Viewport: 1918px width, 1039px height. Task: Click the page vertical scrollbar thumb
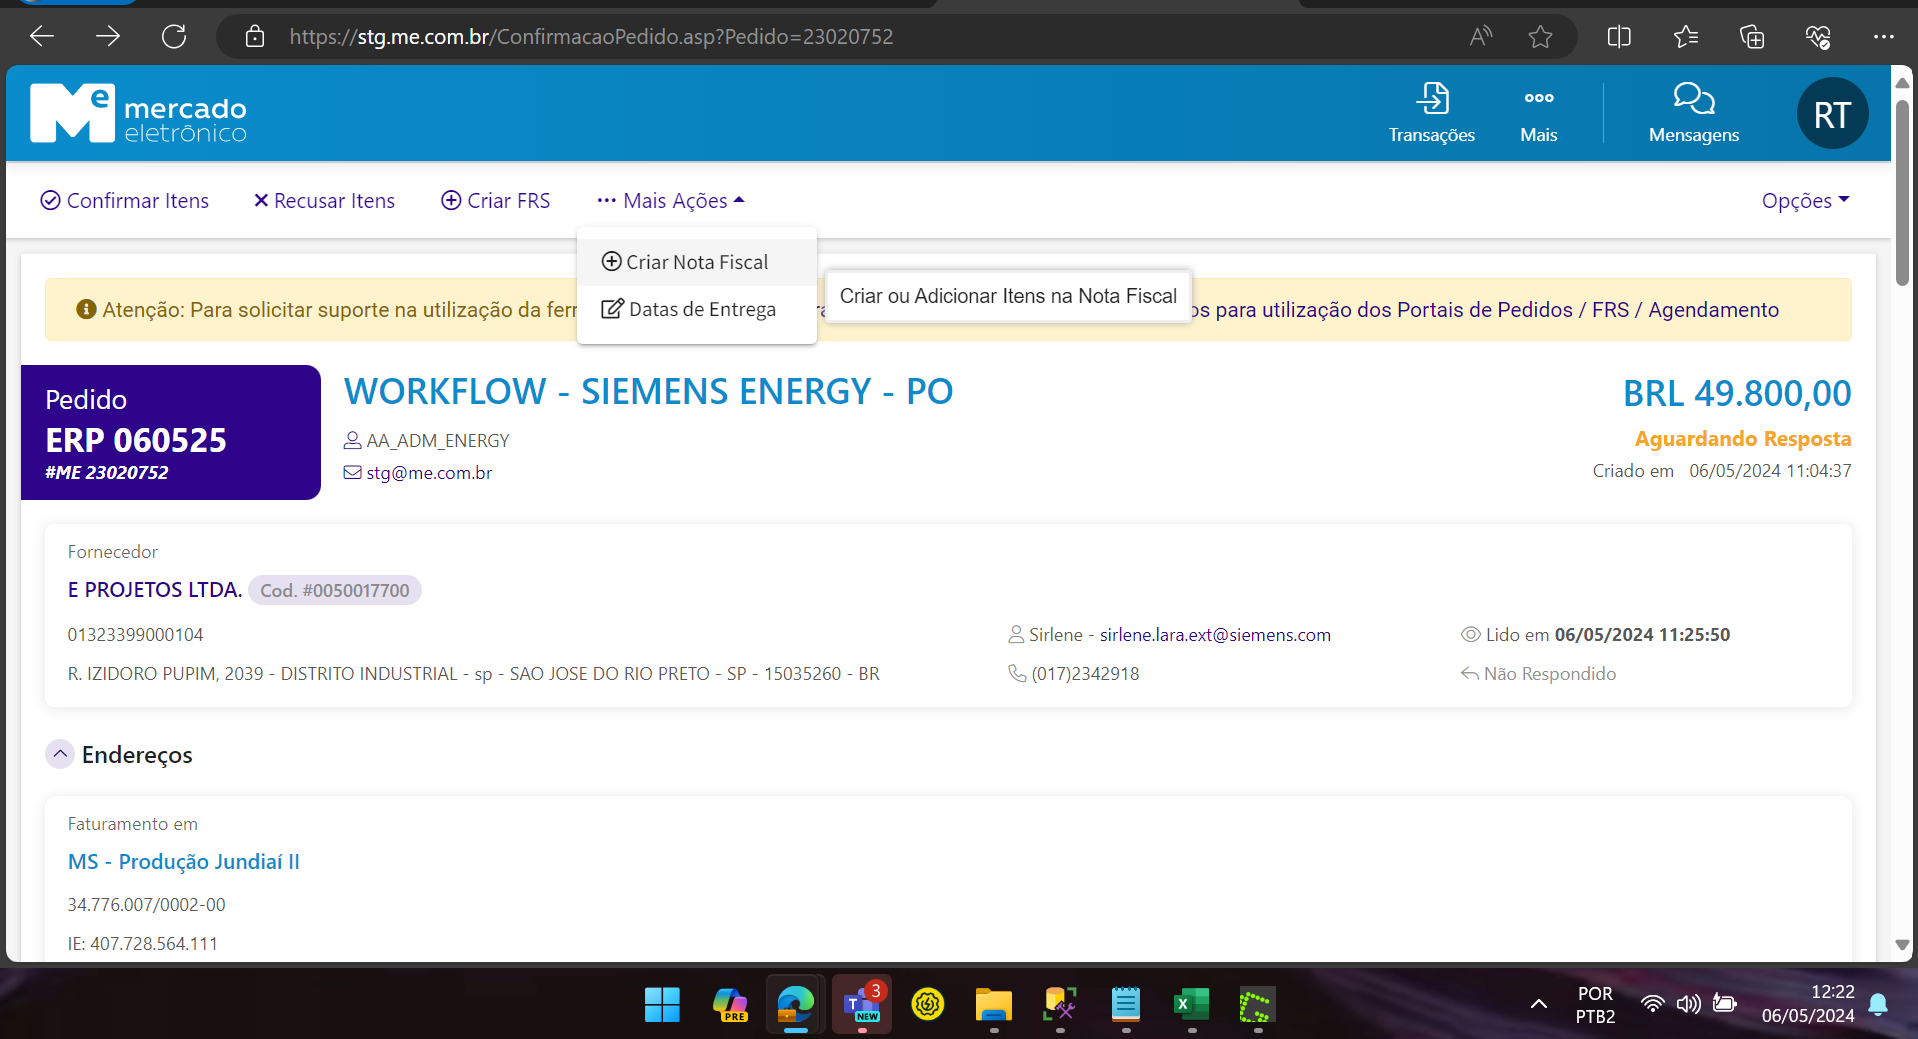point(1902,190)
